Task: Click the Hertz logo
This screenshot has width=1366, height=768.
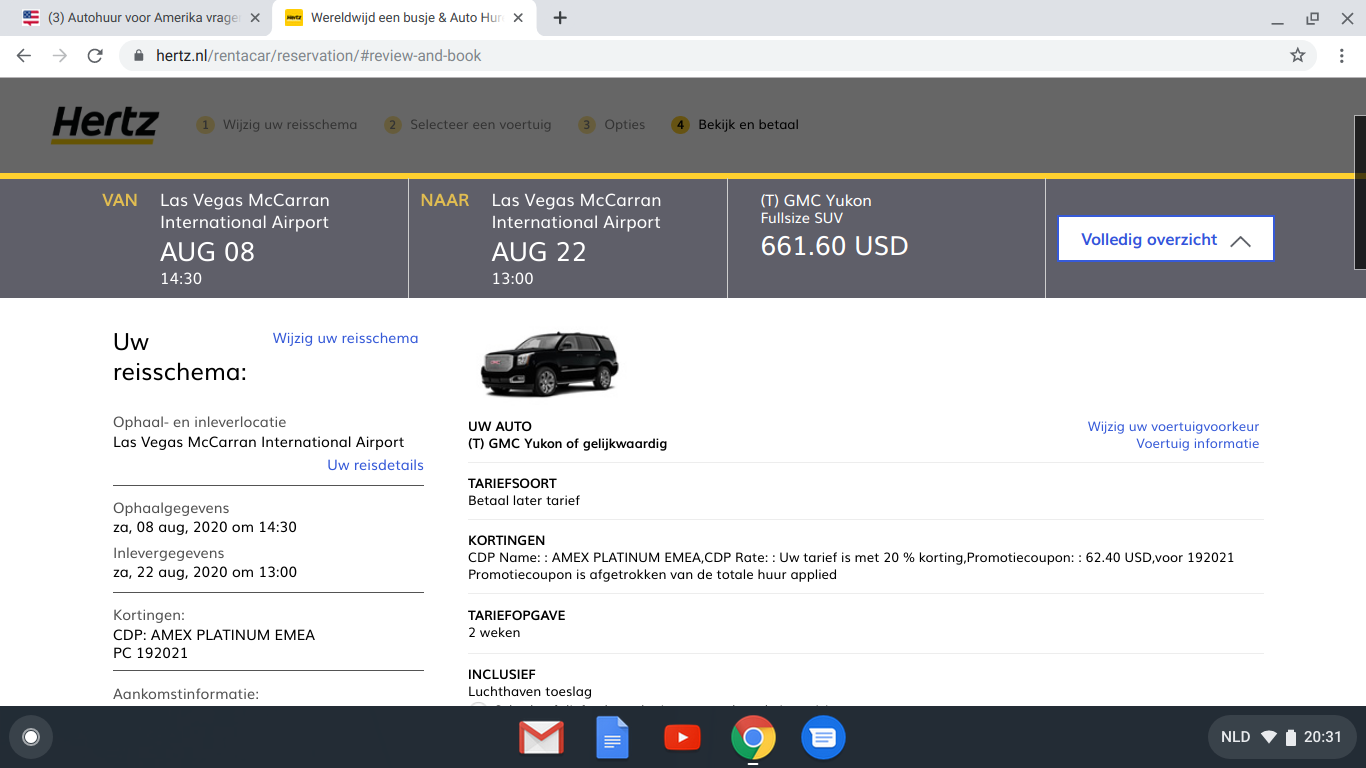Action: (x=105, y=125)
